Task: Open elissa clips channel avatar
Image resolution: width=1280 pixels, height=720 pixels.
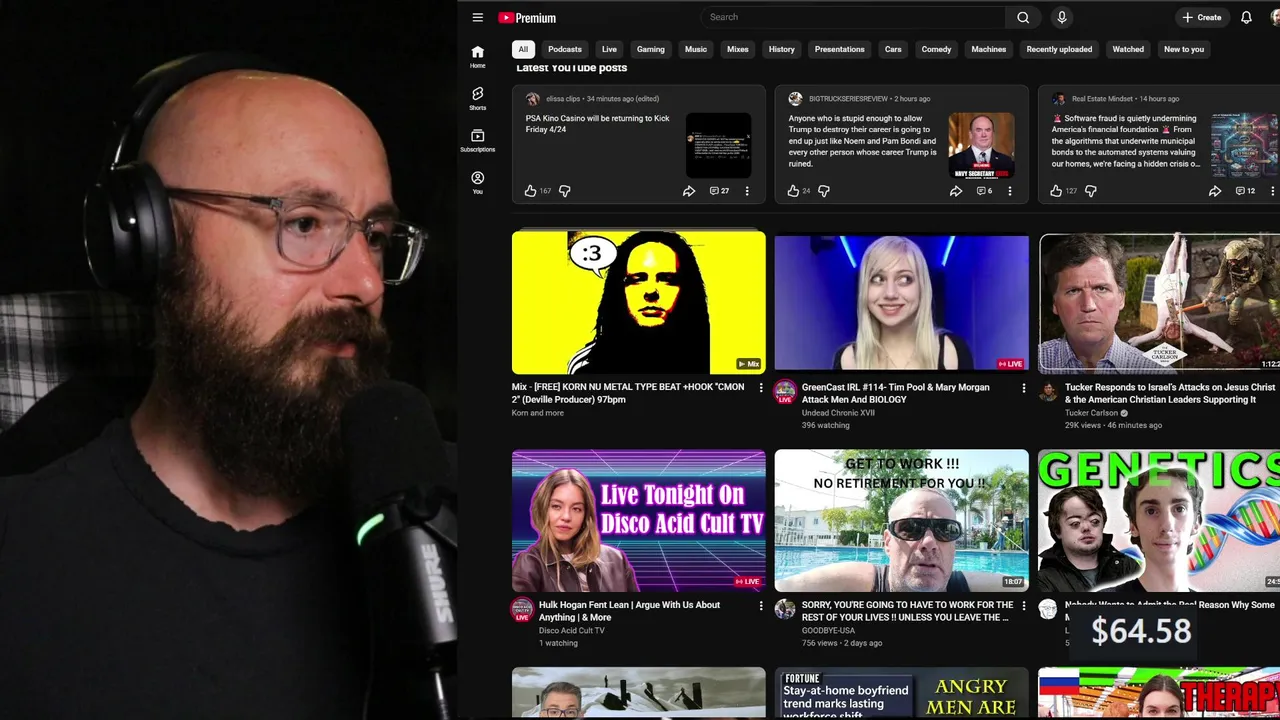Action: 533,99
